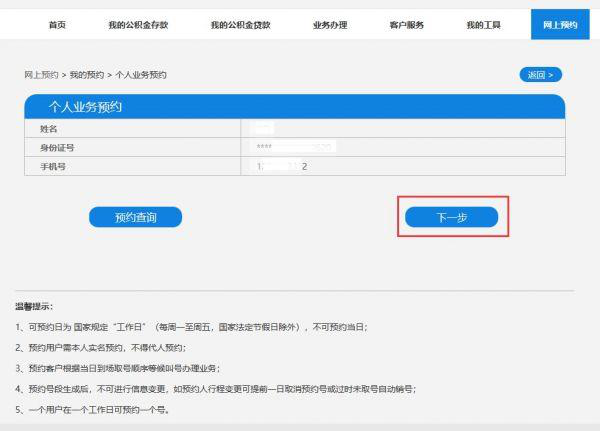Viewport: 600px width, 431px height.
Task: Click the 温馨提示 heading
Action: 34,306
